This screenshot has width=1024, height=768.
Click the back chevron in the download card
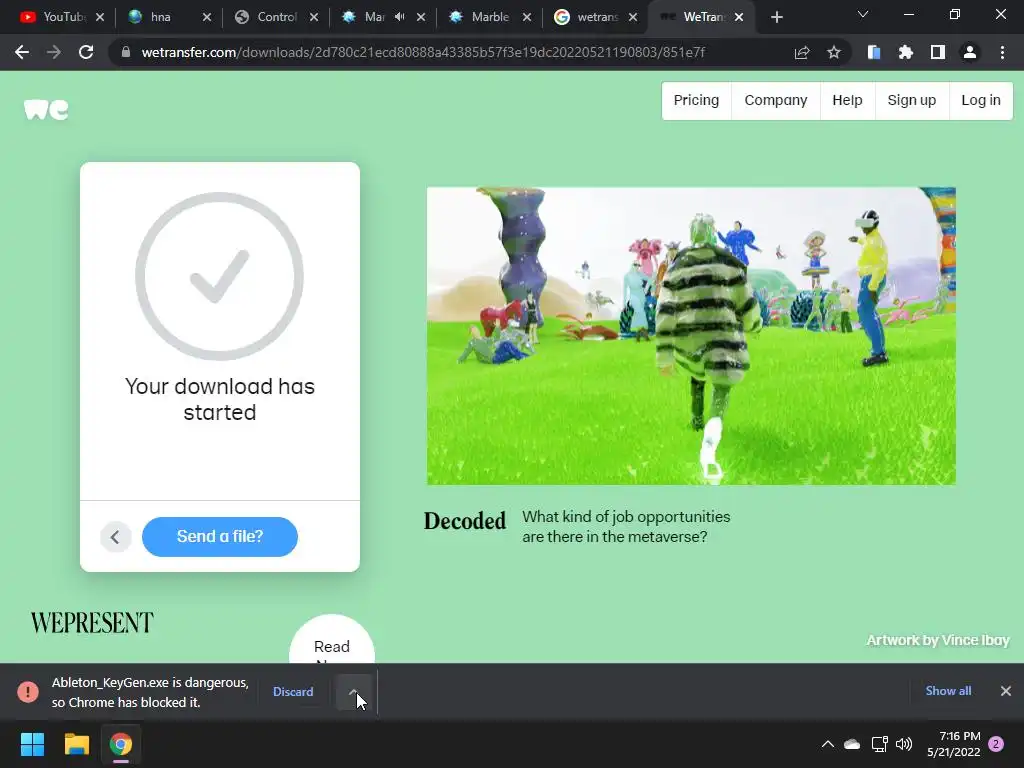116,537
